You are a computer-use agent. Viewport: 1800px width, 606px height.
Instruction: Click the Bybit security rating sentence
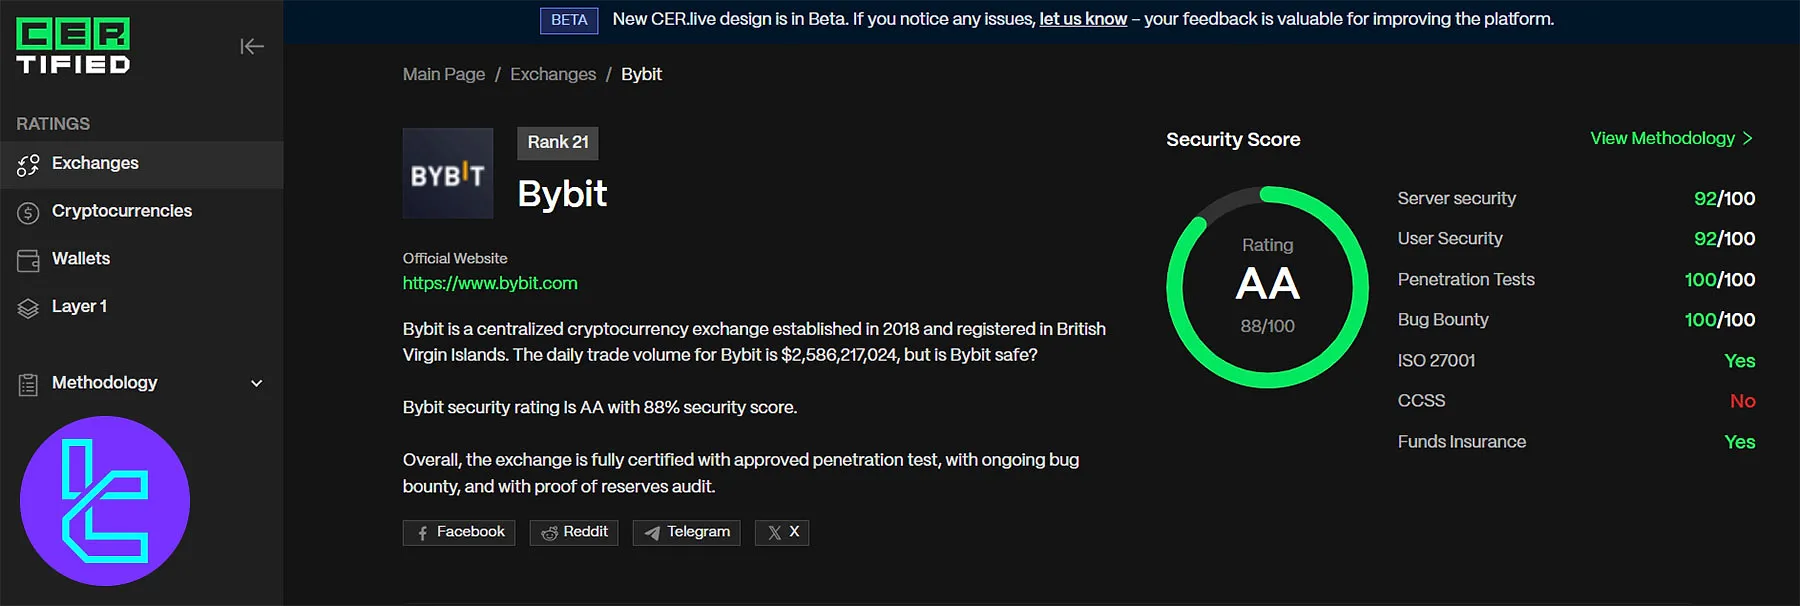point(600,407)
